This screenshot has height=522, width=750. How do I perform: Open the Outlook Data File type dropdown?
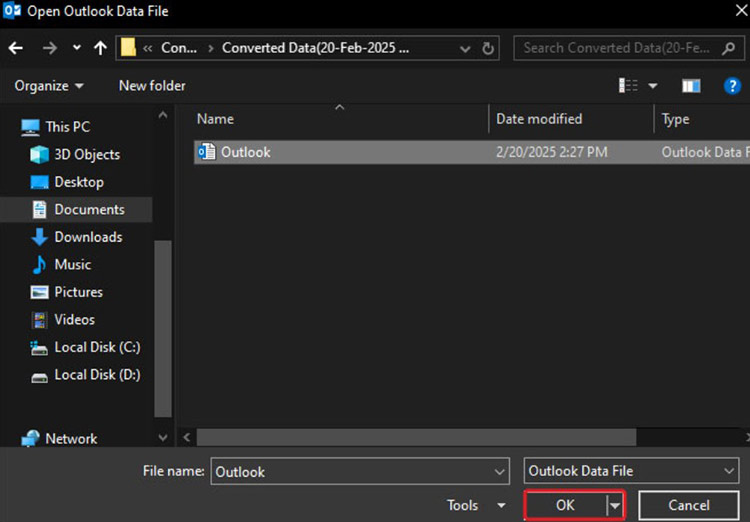pyautogui.click(x=631, y=471)
